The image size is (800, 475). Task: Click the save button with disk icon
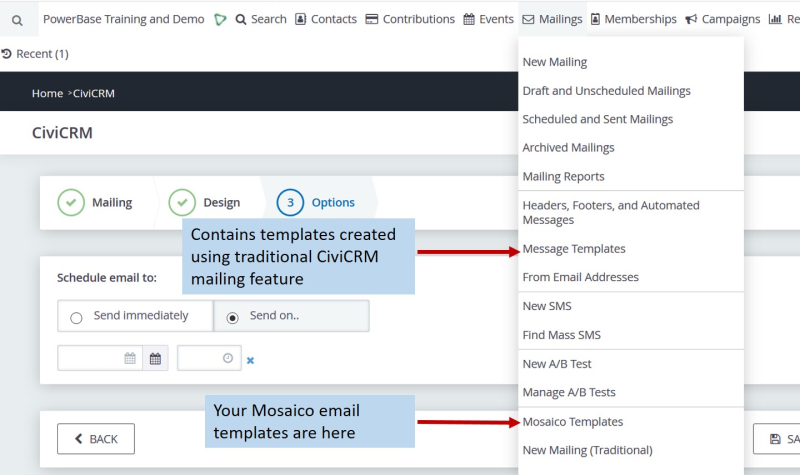[777, 439]
